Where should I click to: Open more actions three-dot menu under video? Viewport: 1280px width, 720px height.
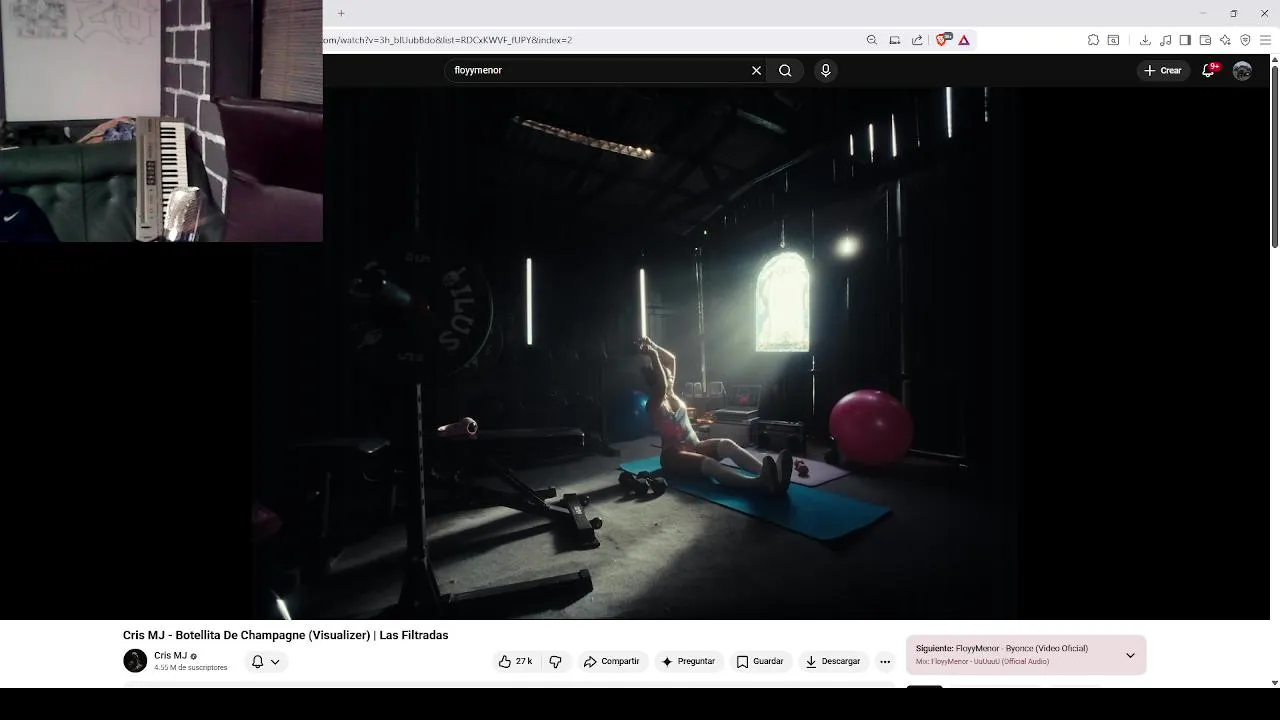[x=885, y=661]
